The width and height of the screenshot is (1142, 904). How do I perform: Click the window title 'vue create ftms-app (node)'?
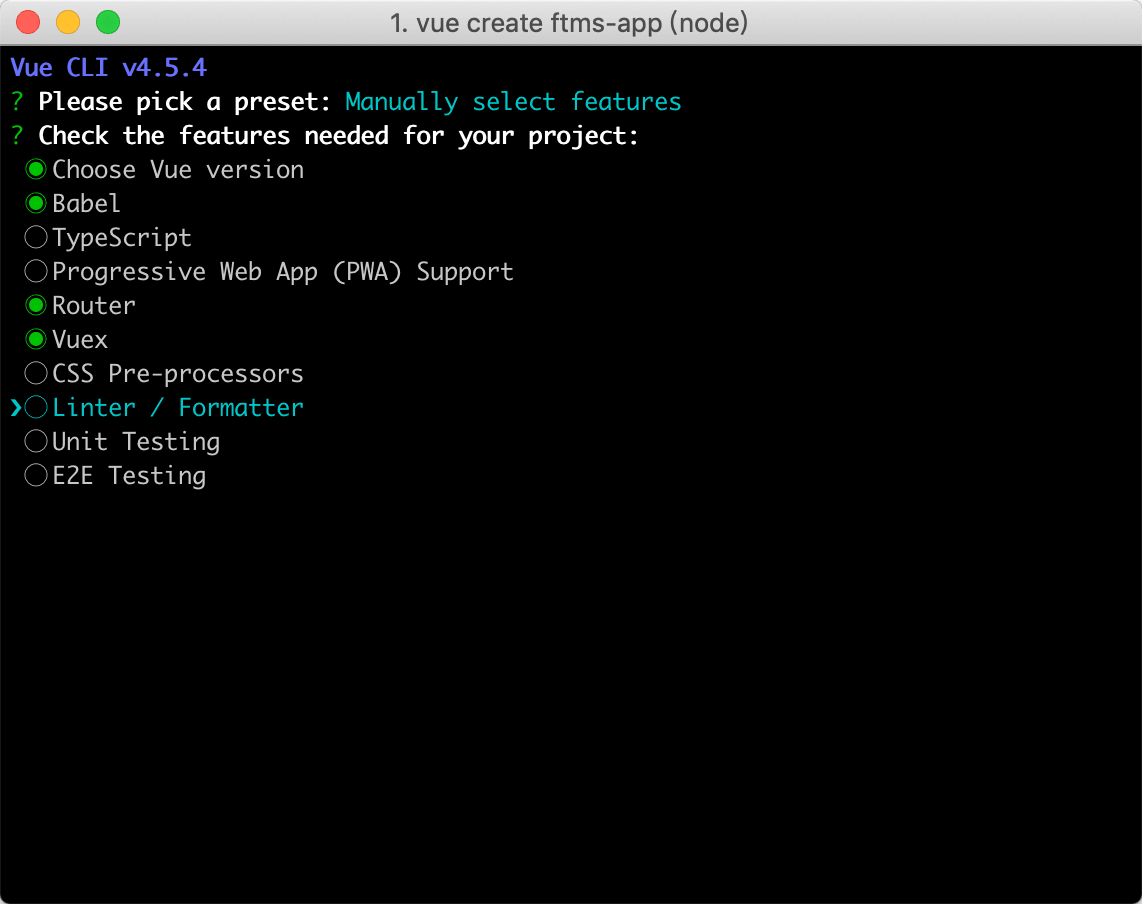point(569,22)
